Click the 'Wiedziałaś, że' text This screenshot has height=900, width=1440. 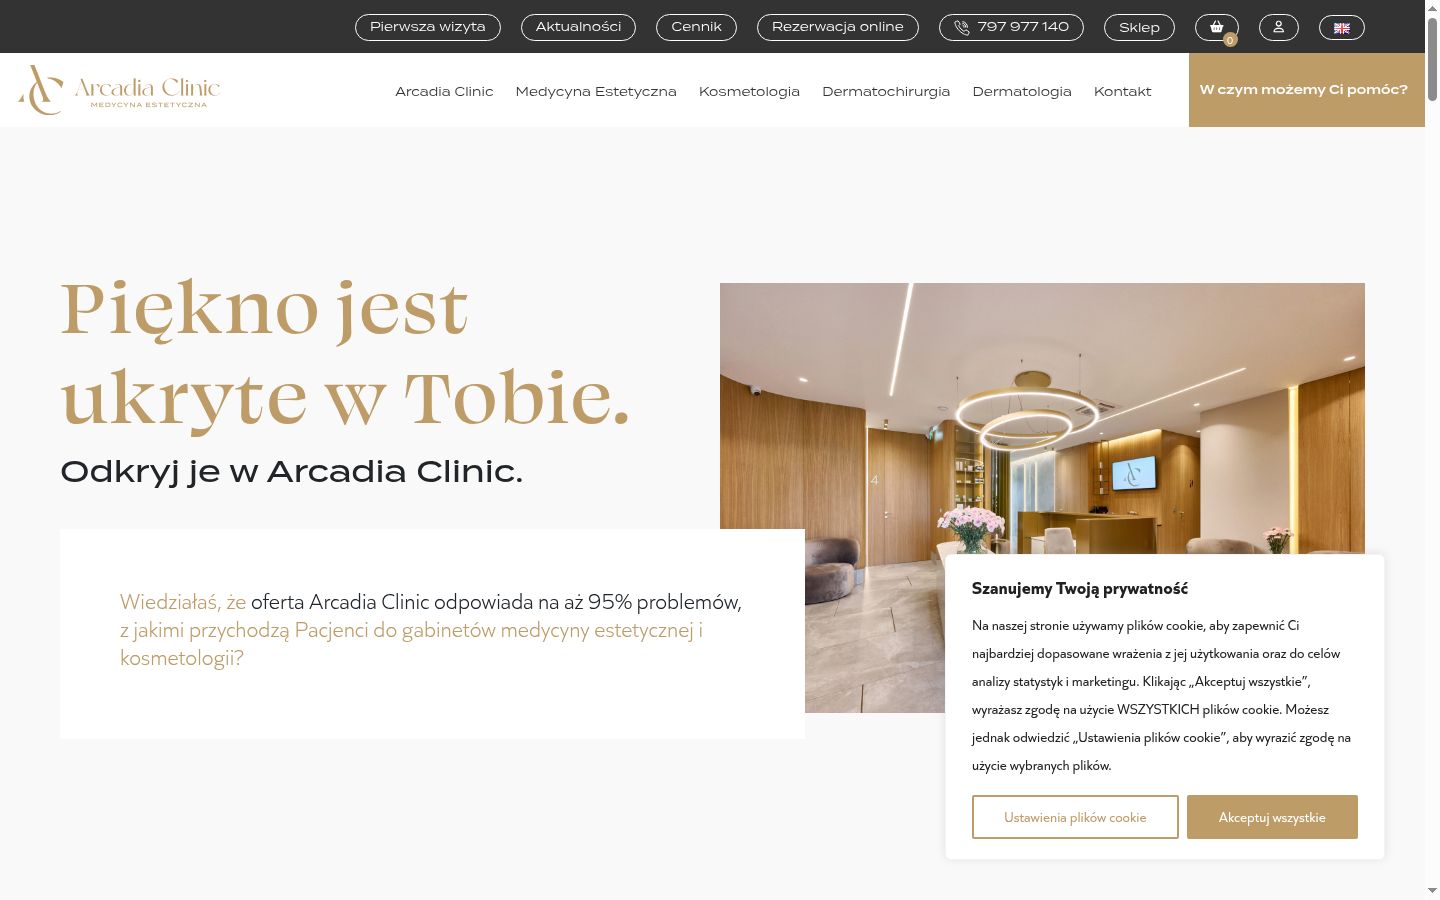(x=183, y=602)
